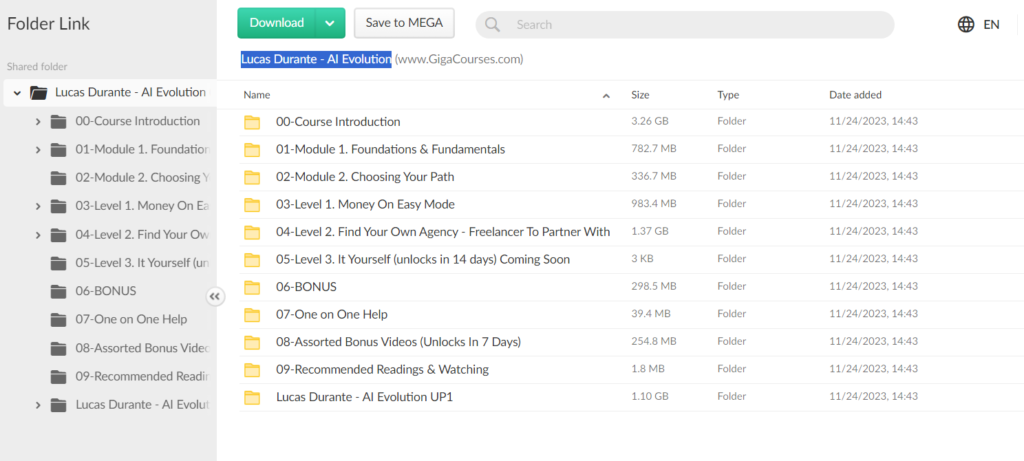1024x461 pixels.
Task: Sort files by Size column header
Action: coord(640,95)
